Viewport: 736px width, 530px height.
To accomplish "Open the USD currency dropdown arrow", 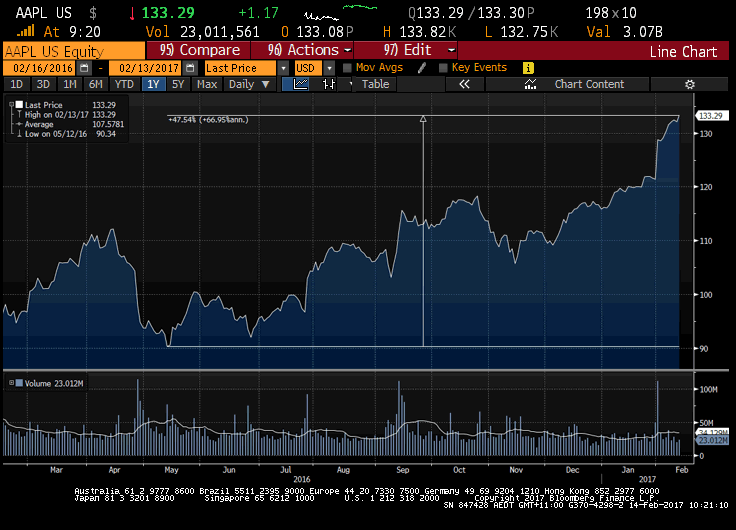I will pyautogui.click(x=330, y=68).
